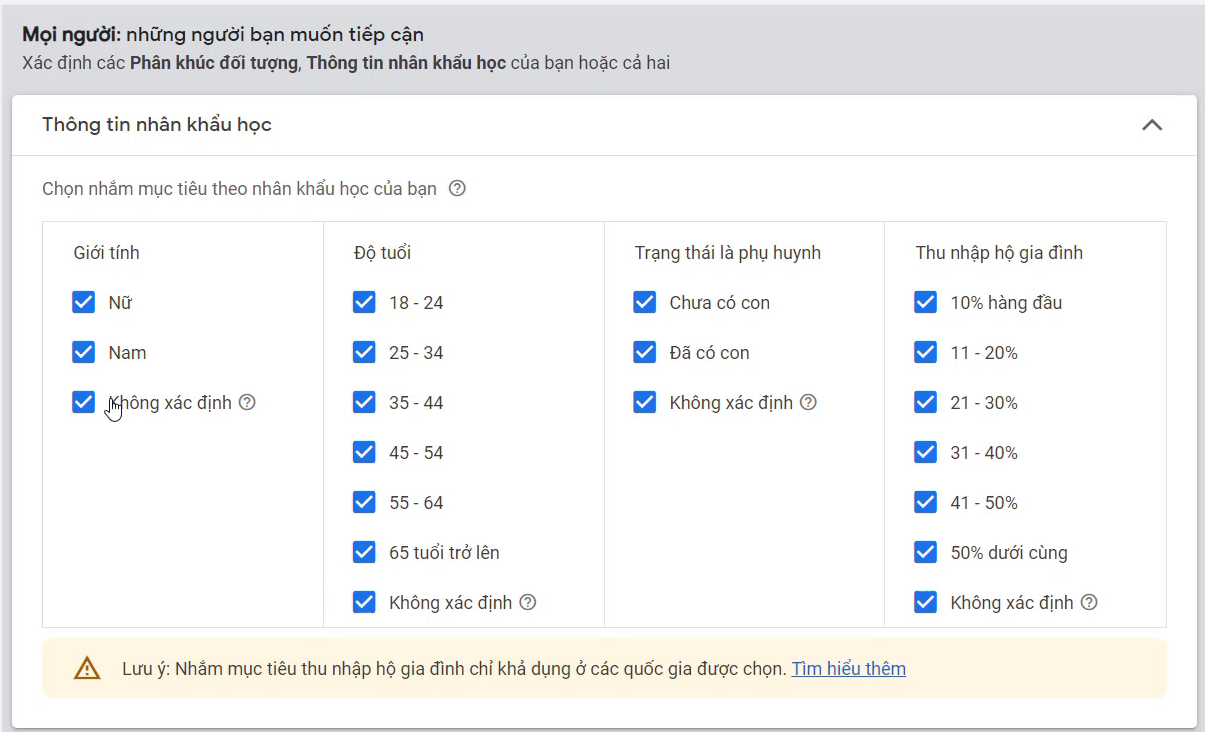Toggle the Chưa có con checkbox
Image resolution: width=1205 pixels, height=732 pixels.
coord(645,303)
